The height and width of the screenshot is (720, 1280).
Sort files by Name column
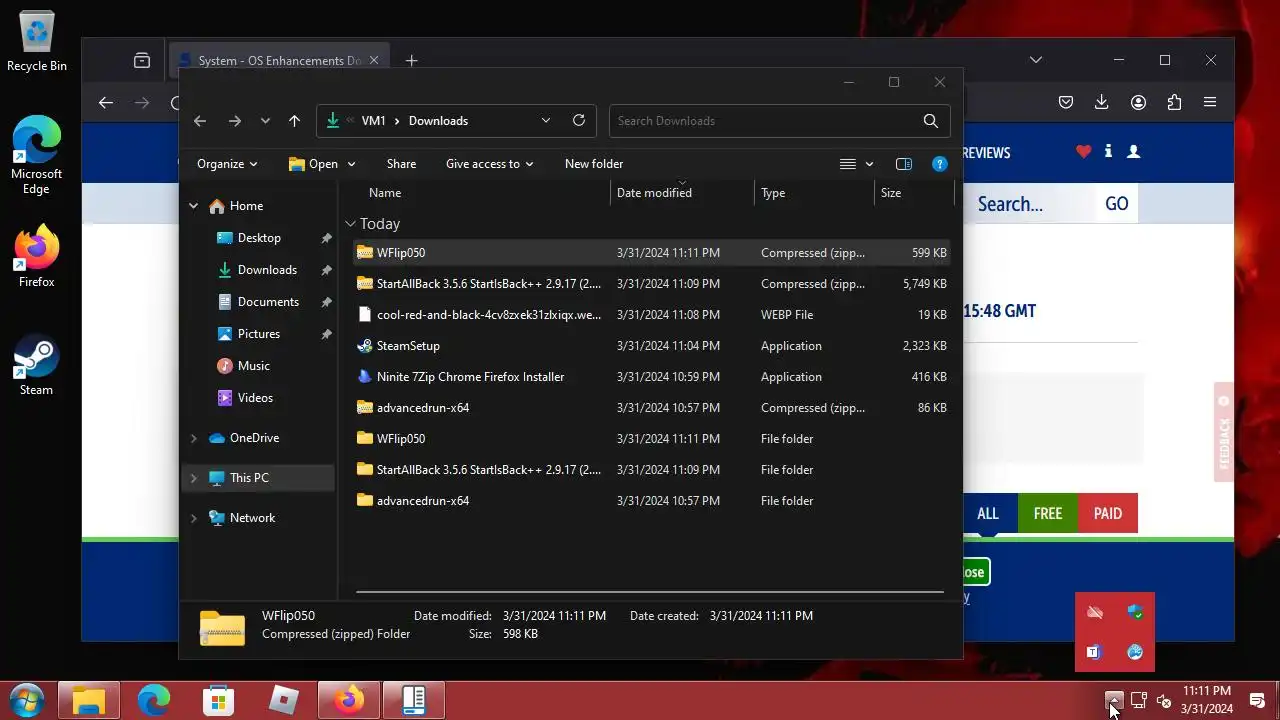point(385,193)
